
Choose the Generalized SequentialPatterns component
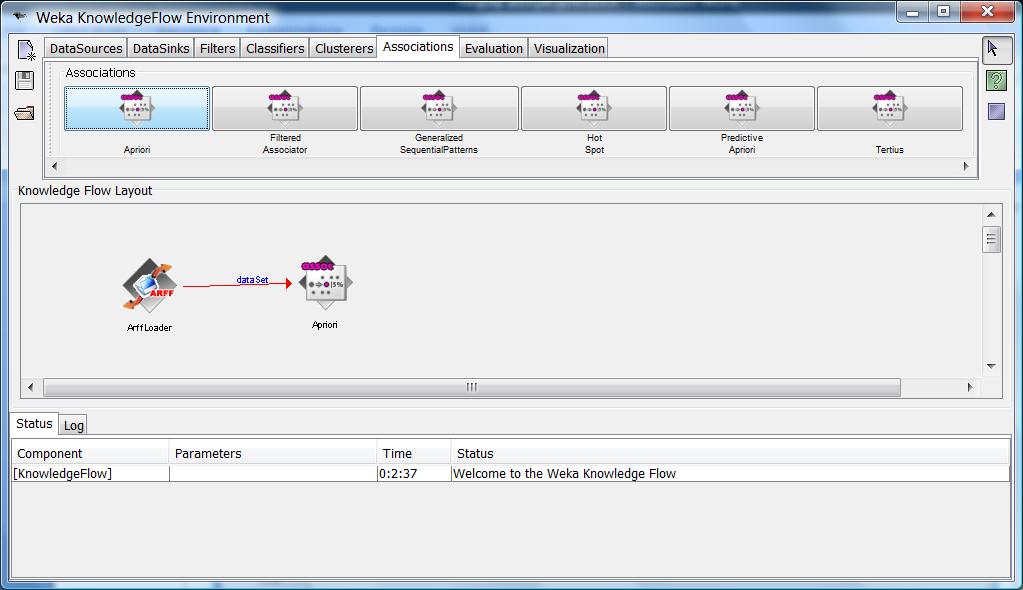439,108
